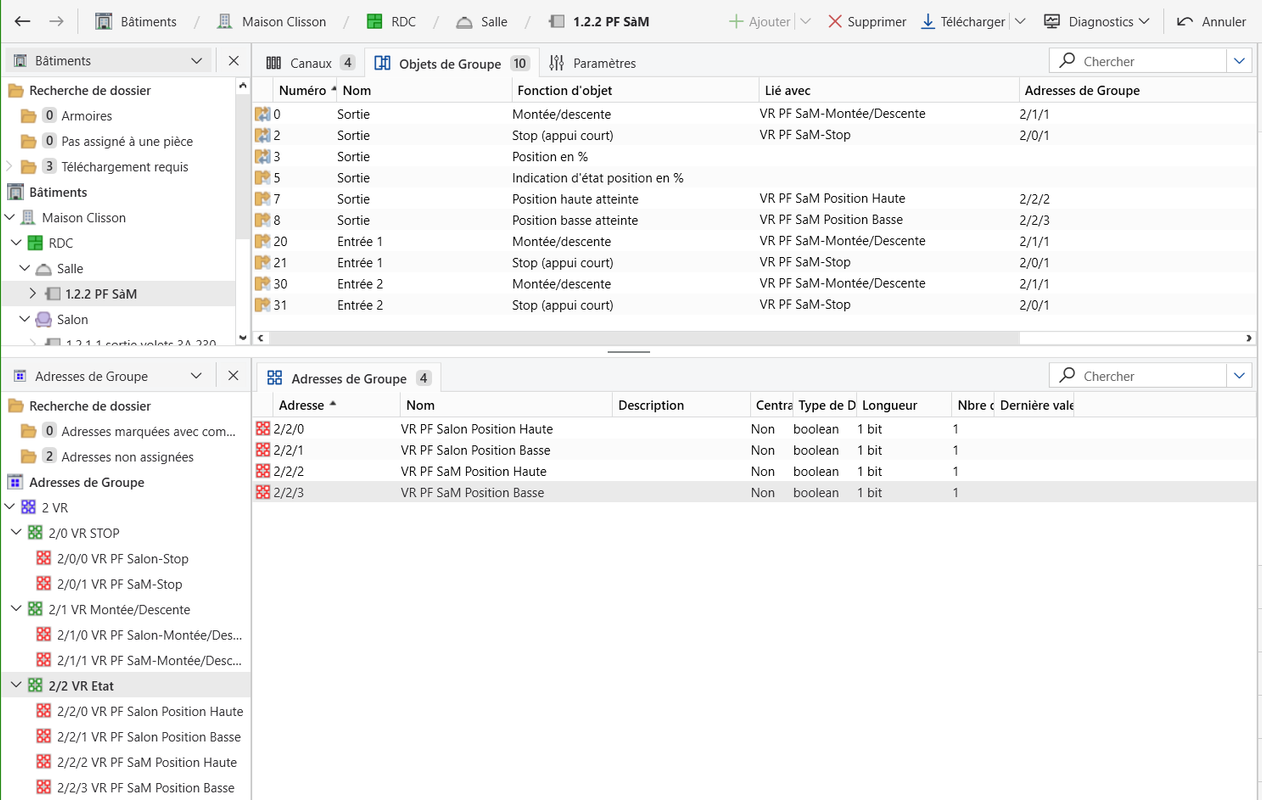The width and height of the screenshot is (1262, 800).
Task: Click the Télécharger button
Action: coord(963,21)
